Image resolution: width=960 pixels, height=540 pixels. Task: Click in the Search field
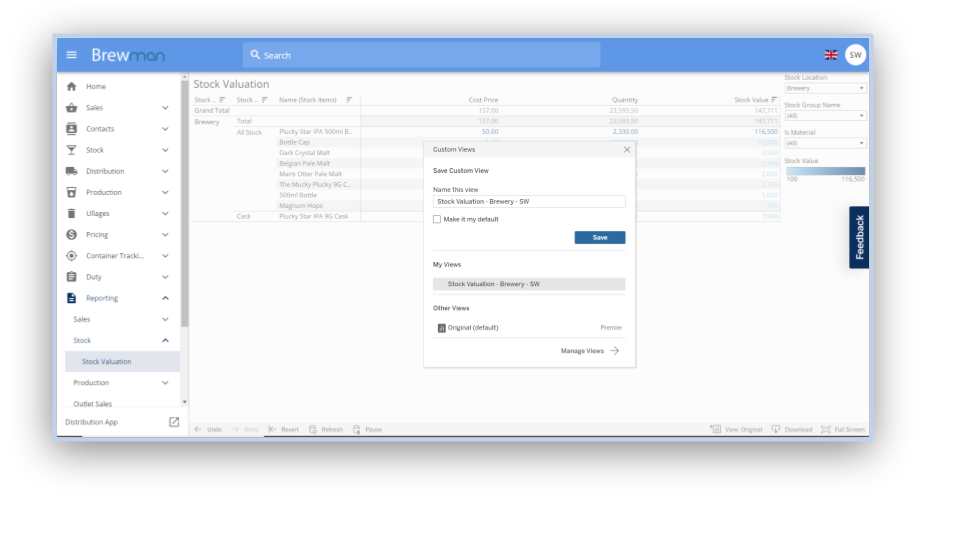(421, 55)
